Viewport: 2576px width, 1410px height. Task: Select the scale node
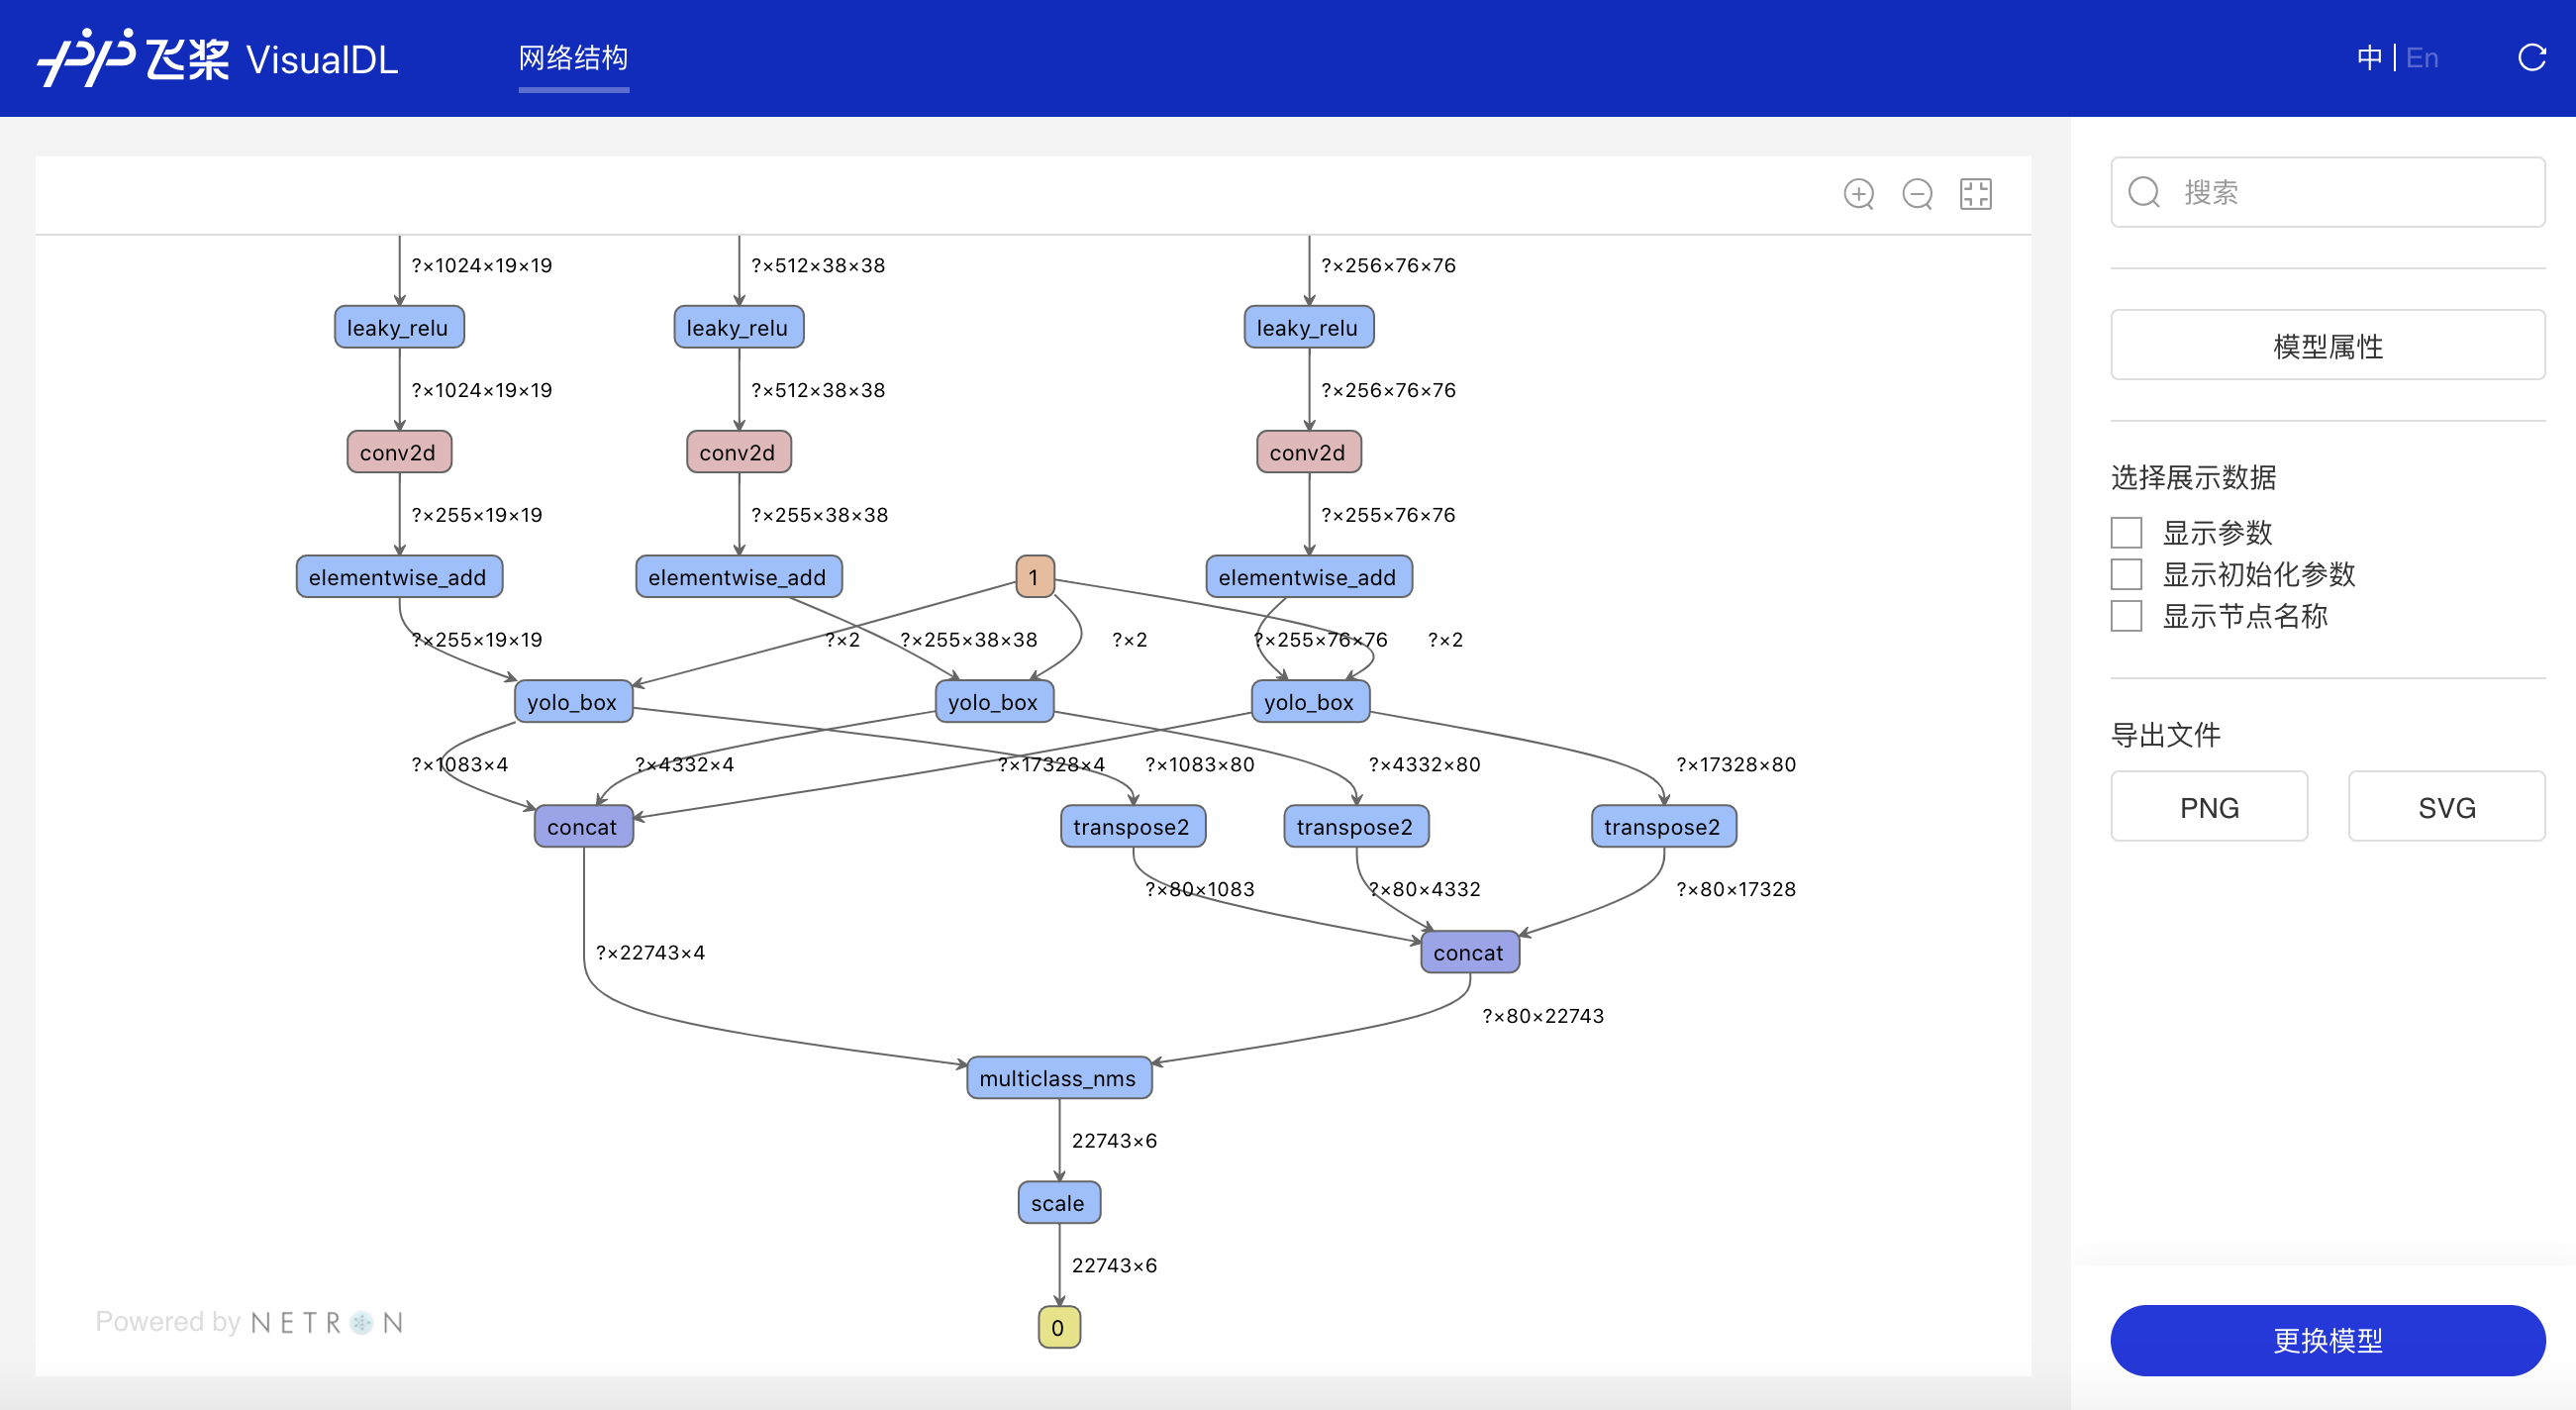1058,1203
